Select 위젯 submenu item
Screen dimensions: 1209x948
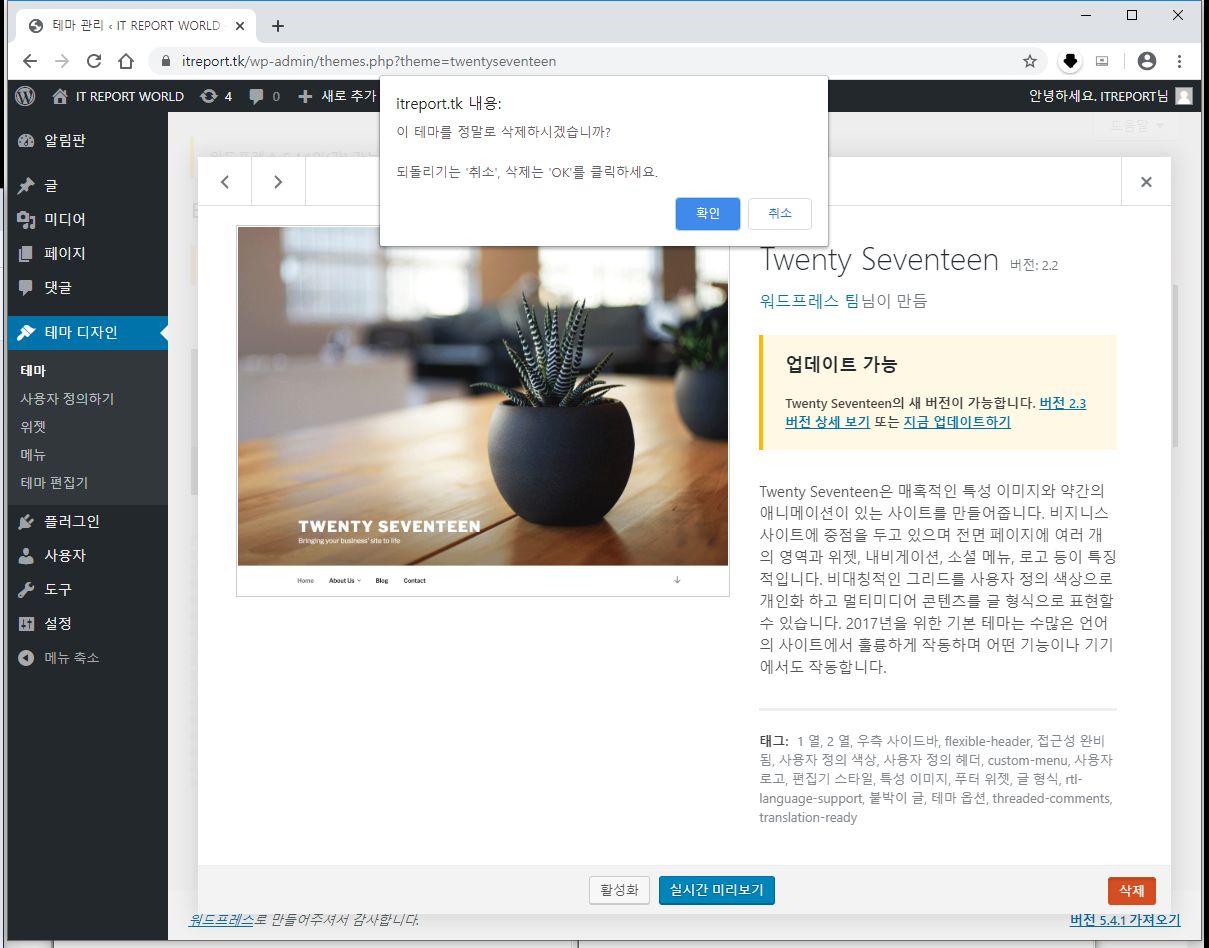pyautogui.click(x=33, y=427)
